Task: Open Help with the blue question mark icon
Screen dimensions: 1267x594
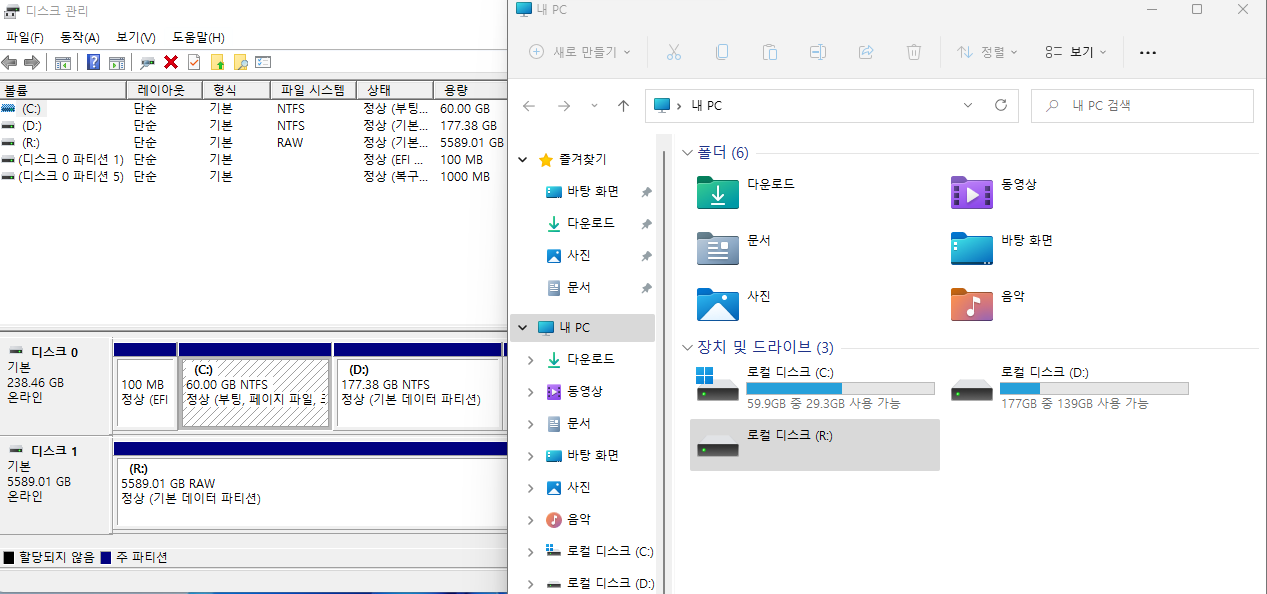Action: tap(93, 62)
